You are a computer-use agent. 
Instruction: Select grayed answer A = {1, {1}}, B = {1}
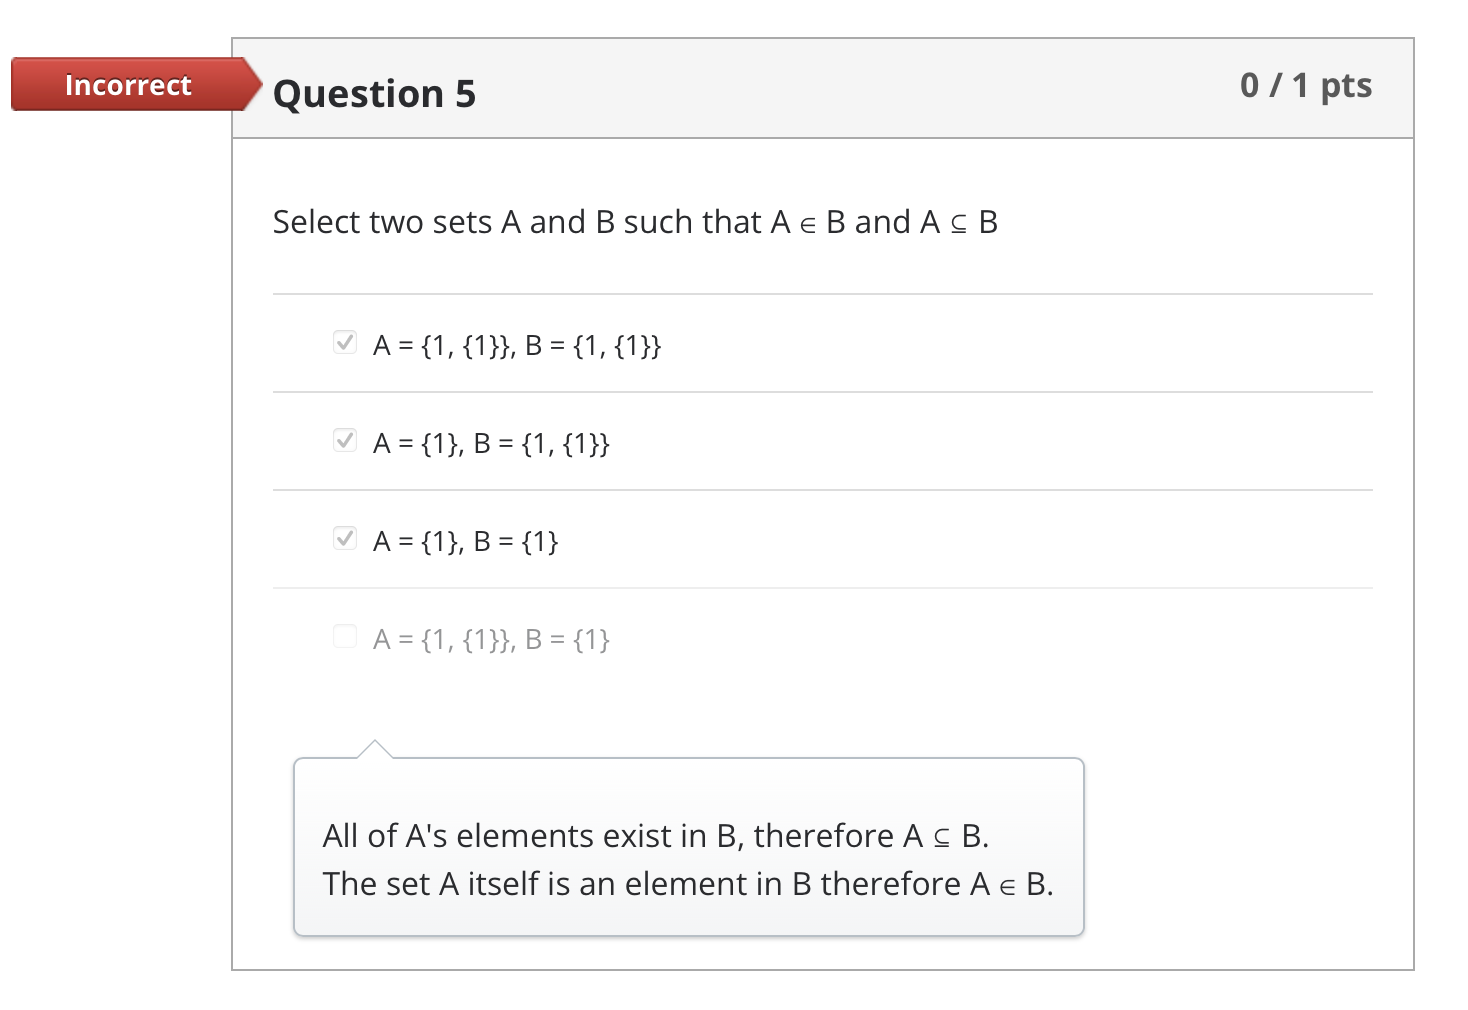pyautogui.click(x=492, y=639)
